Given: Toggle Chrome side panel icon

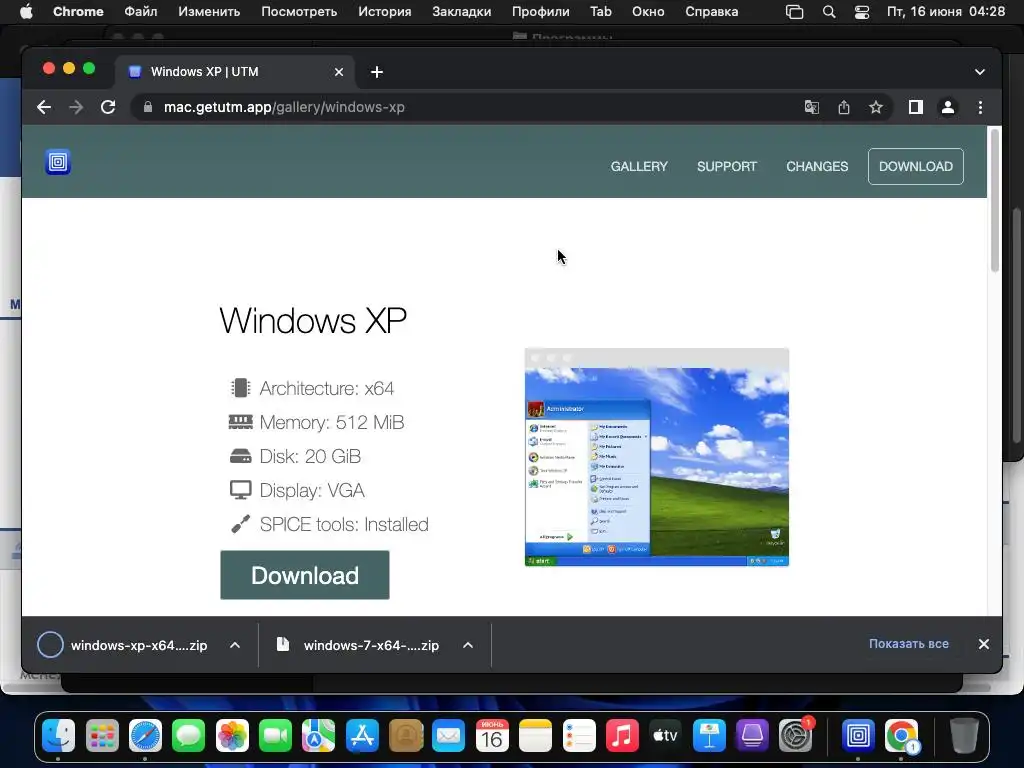Looking at the screenshot, I should (x=916, y=107).
